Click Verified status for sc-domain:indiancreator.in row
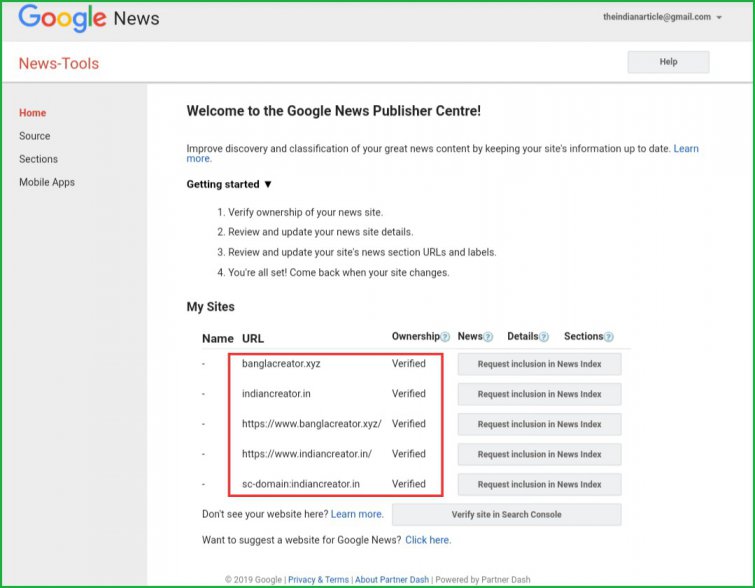755x588 pixels. [409, 484]
